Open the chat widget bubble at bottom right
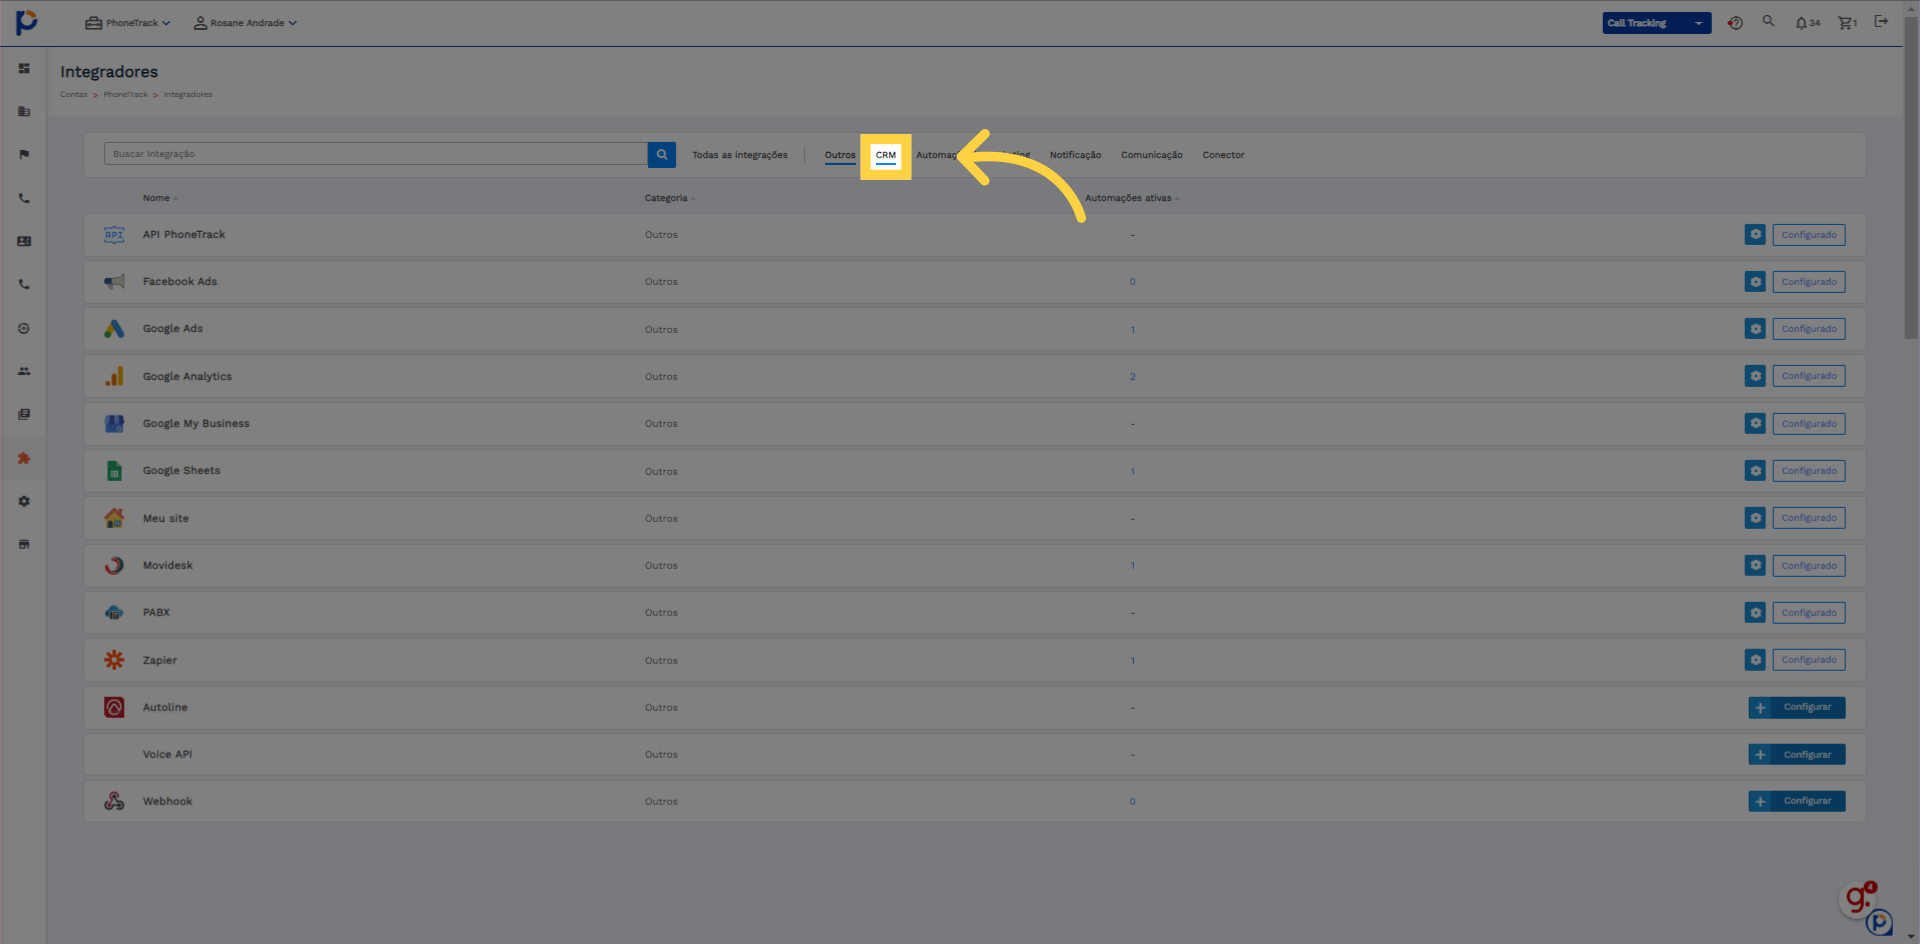Screen dimensions: 1920x944 click(x=1859, y=899)
